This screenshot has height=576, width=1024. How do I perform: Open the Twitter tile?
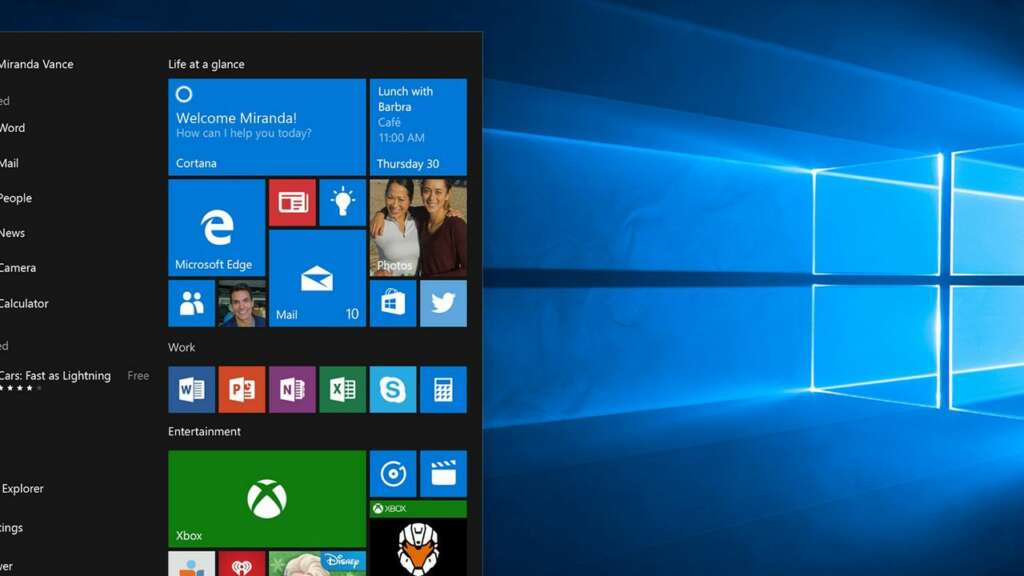pyautogui.click(x=443, y=303)
